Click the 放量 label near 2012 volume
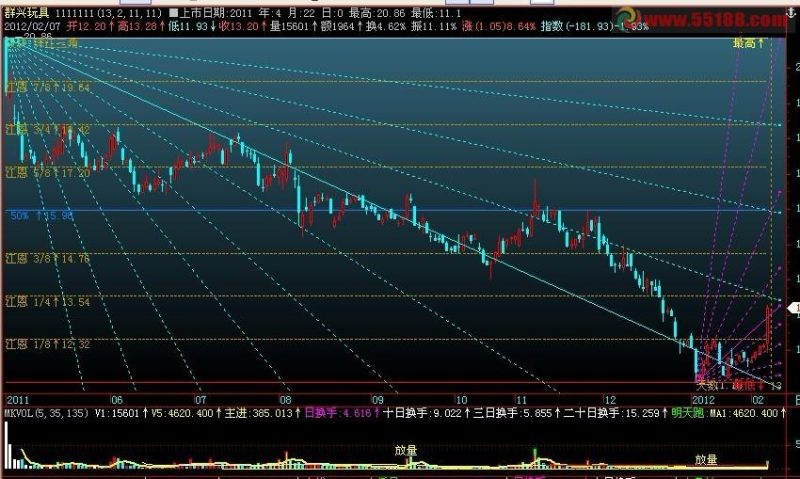This screenshot has height=479, width=800. tap(706, 460)
